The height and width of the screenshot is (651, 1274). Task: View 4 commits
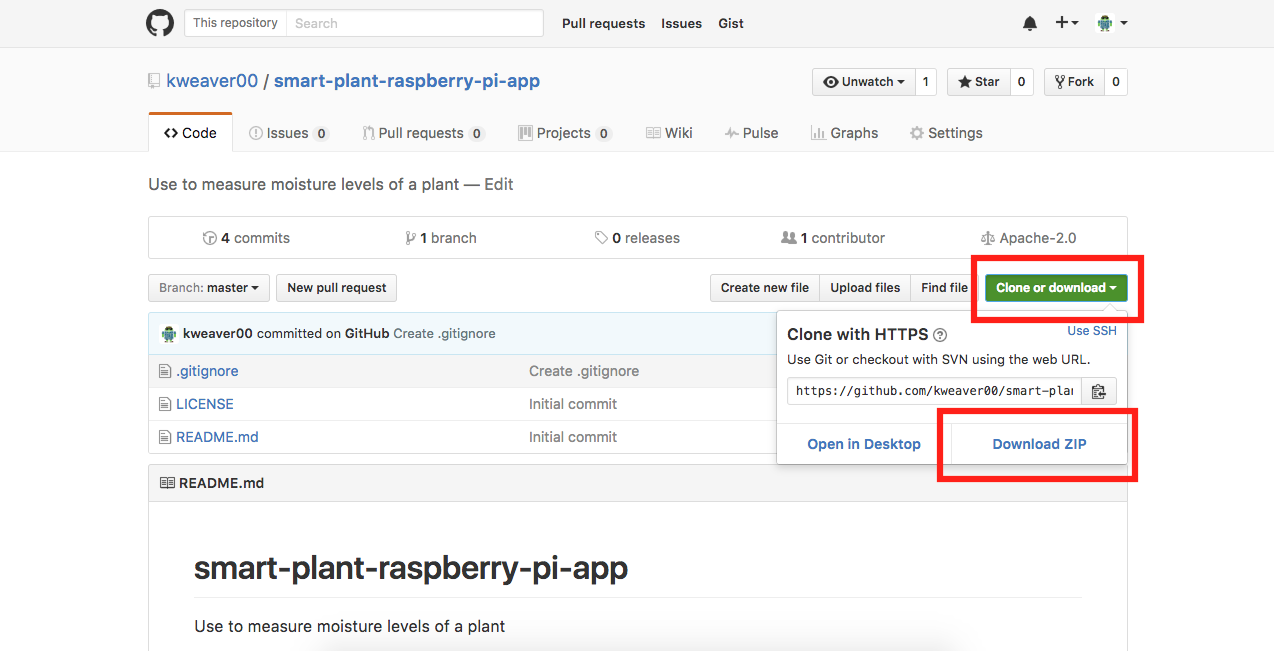click(x=246, y=238)
